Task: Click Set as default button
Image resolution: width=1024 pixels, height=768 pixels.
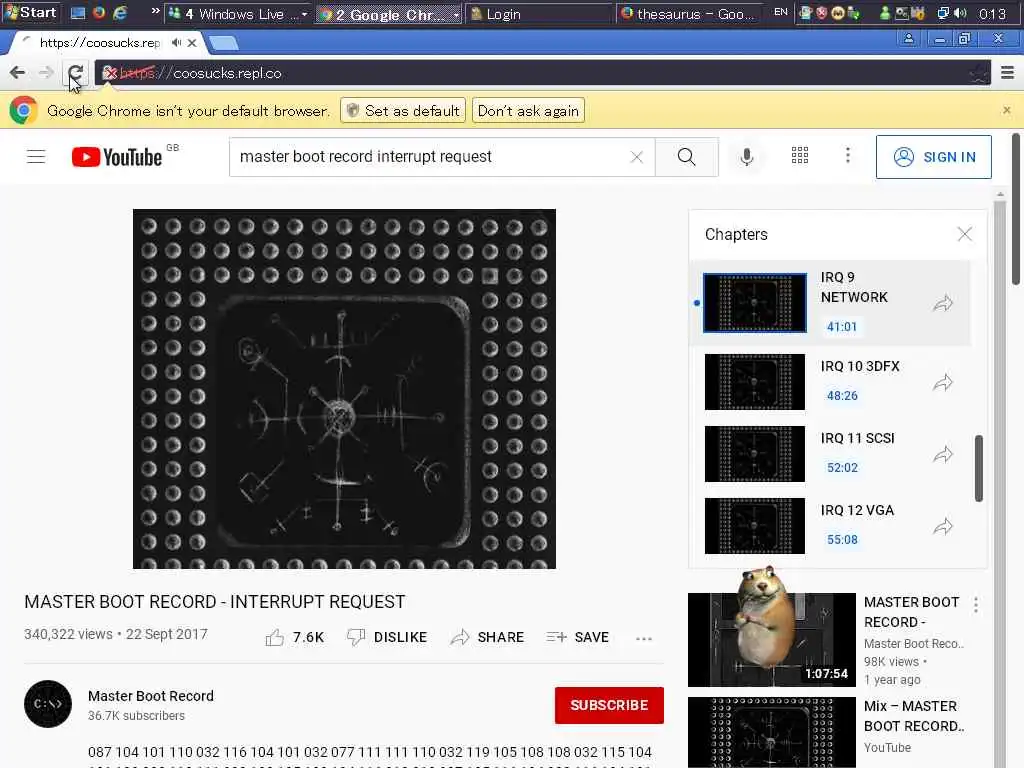Action: [403, 111]
